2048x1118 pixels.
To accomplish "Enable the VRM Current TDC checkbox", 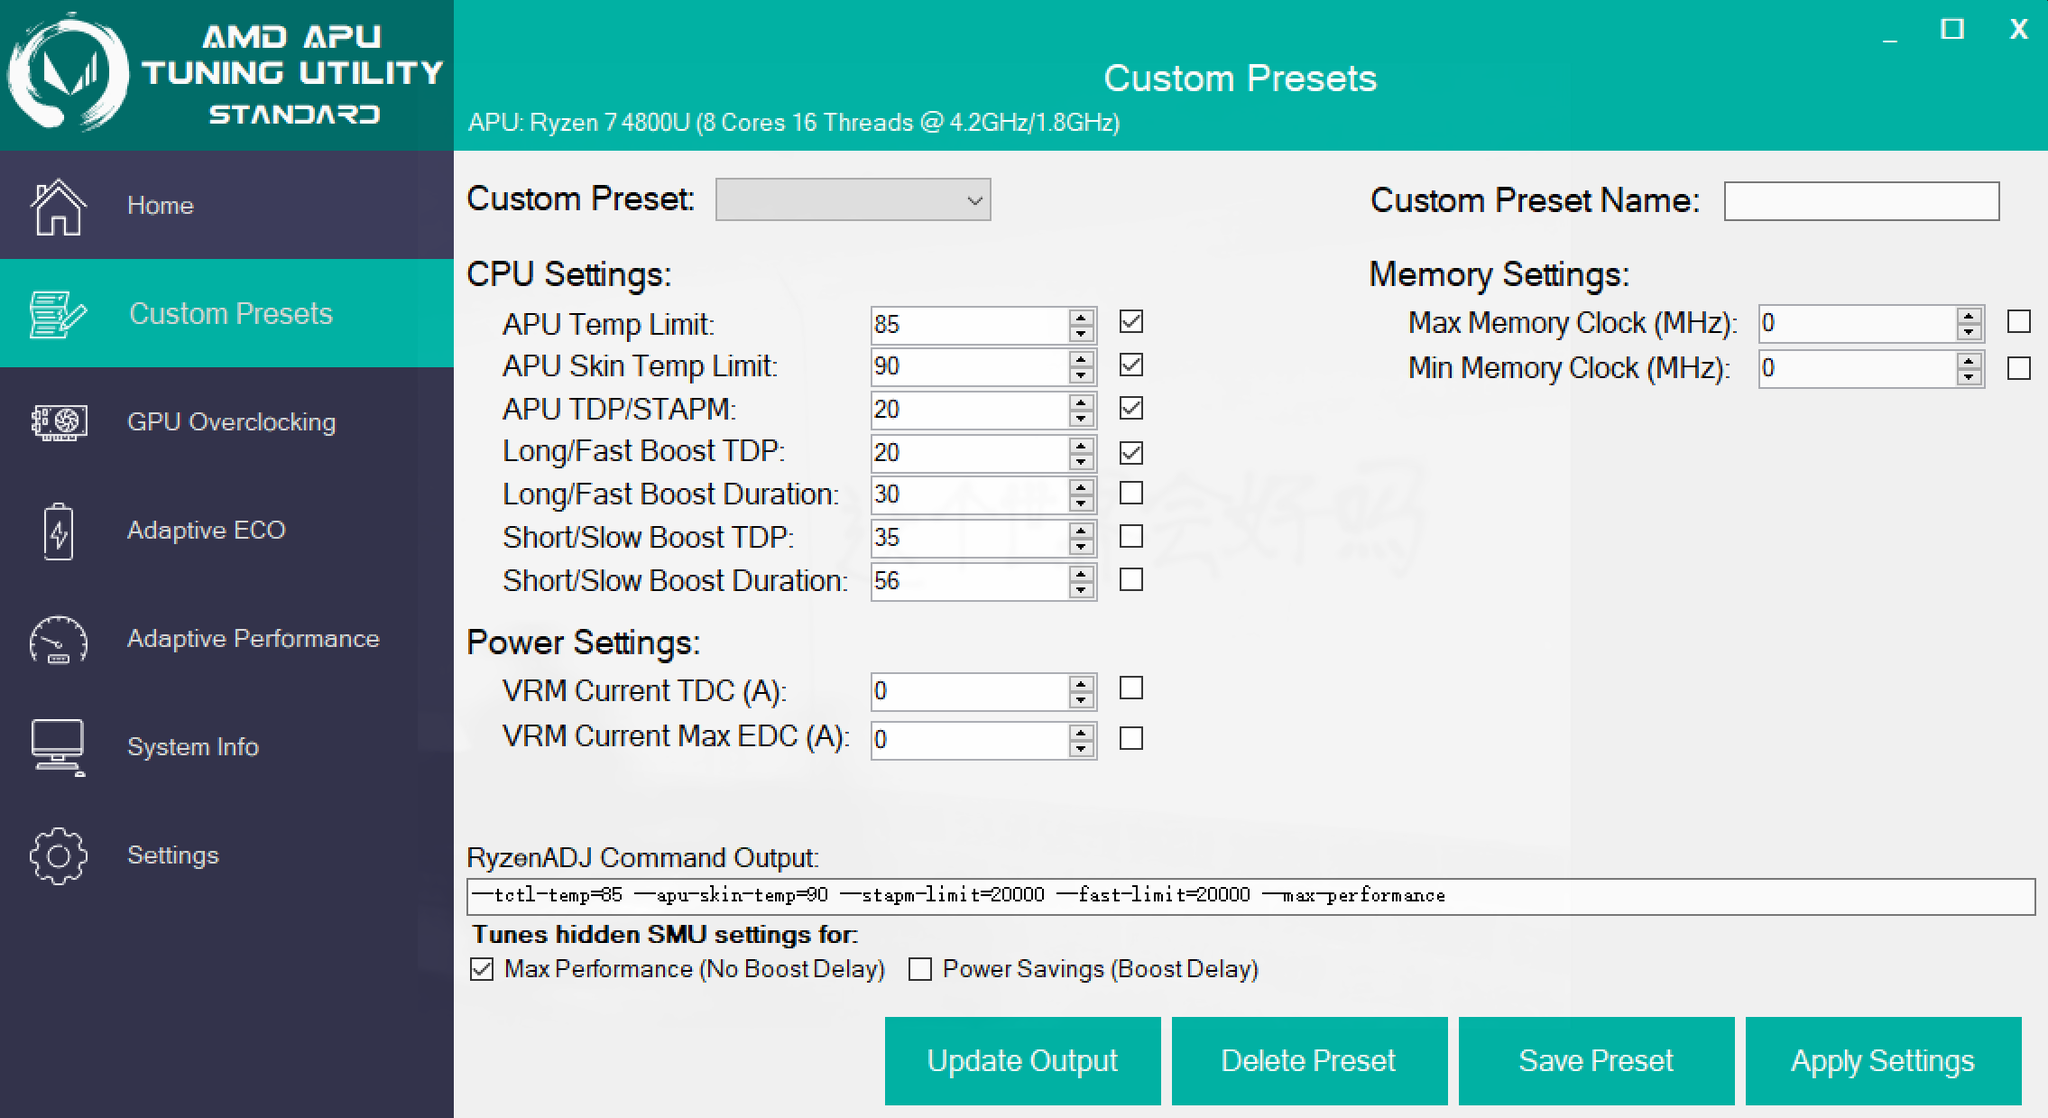I will pos(1131,688).
